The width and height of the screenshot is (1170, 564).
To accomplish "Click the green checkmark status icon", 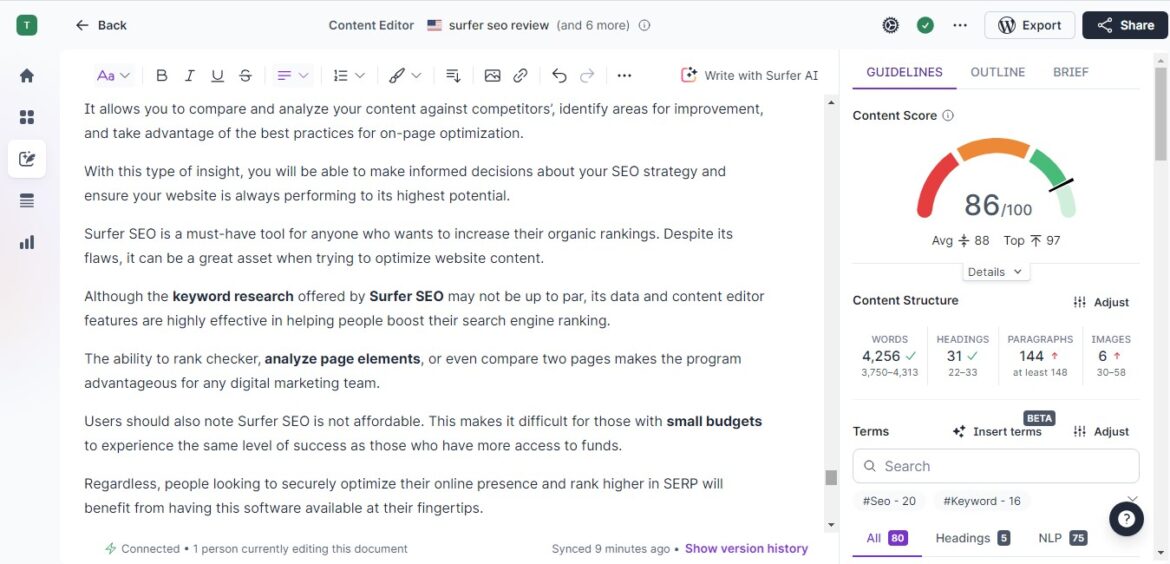I will tap(925, 25).
